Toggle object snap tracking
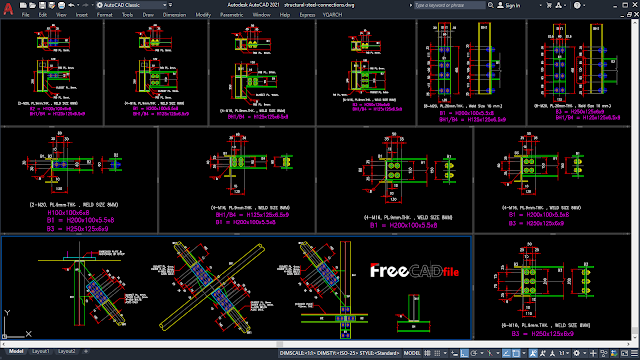 point(506,353)
